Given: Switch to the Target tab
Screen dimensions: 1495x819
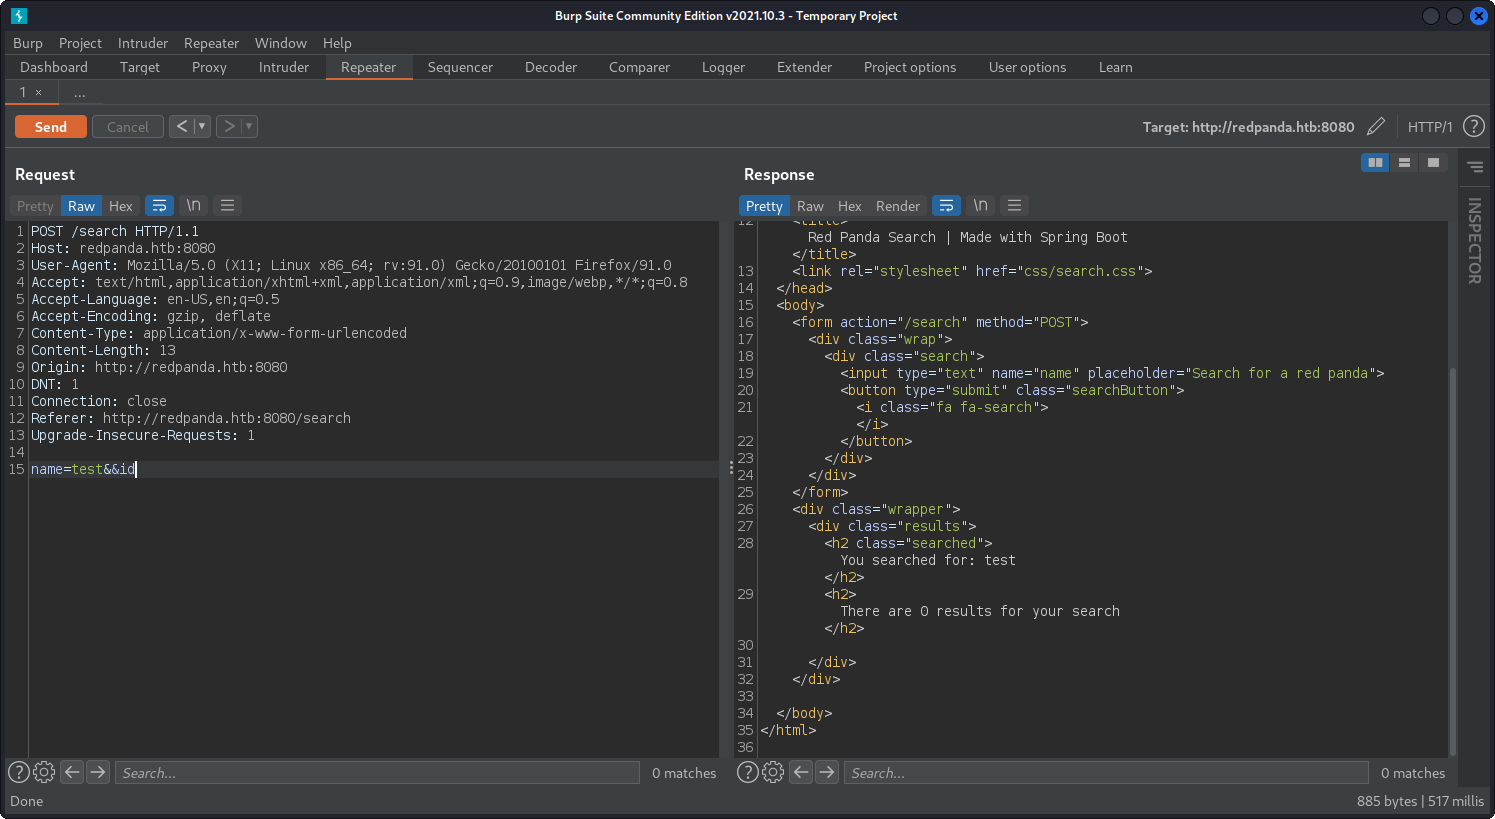Looking at the screenshot, I should click(x=140, y=67).
